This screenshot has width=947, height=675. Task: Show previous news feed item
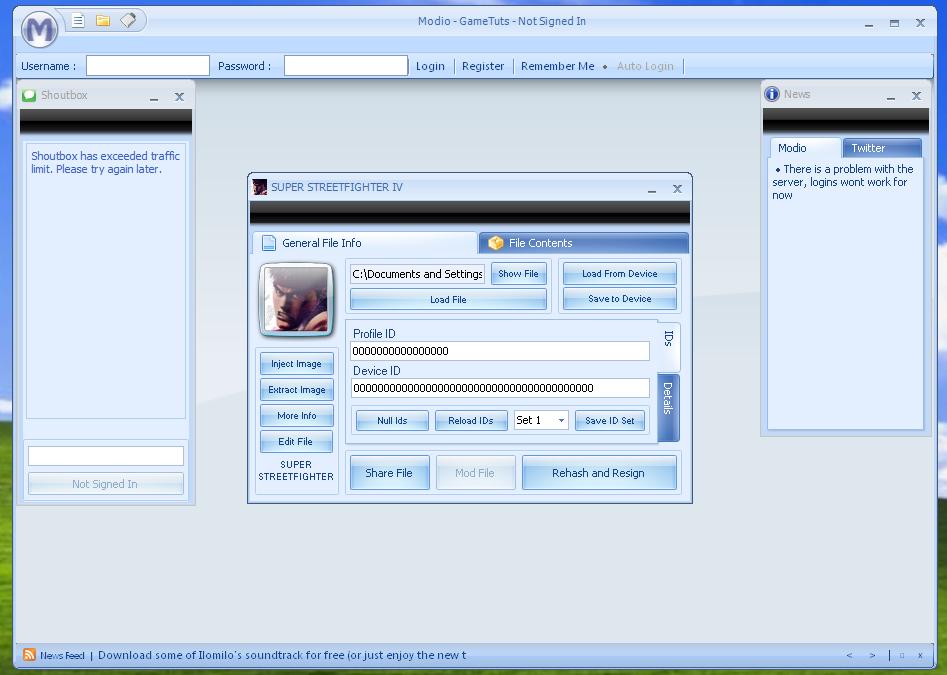[849, 655]
